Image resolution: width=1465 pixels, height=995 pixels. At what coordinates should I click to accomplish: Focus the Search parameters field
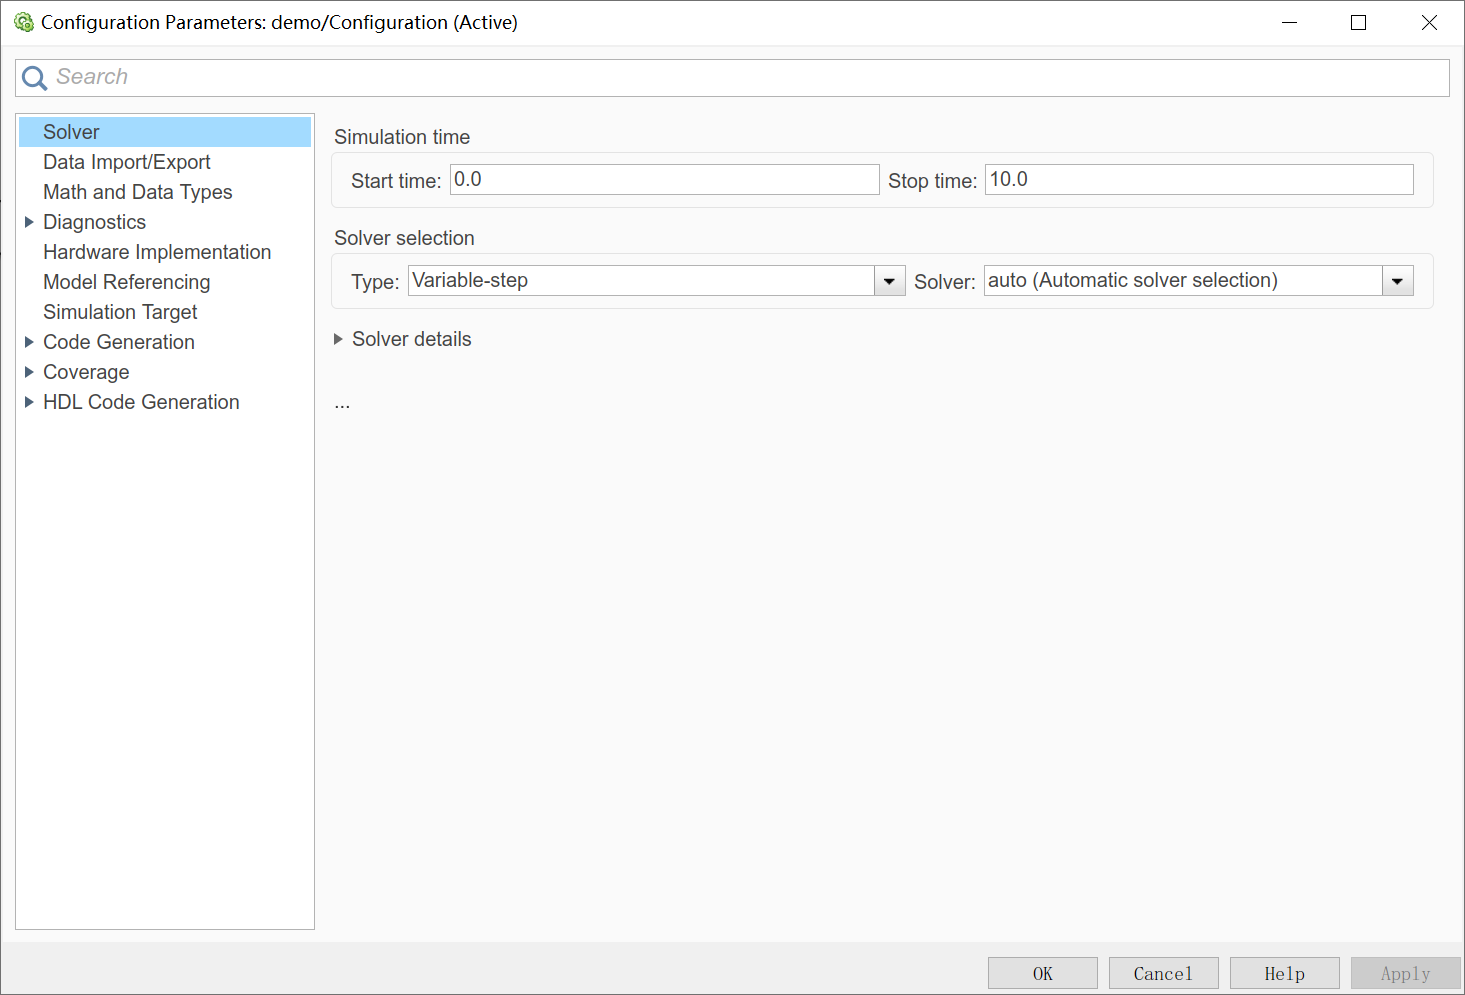pyautogui.click(x=732, y=78)
